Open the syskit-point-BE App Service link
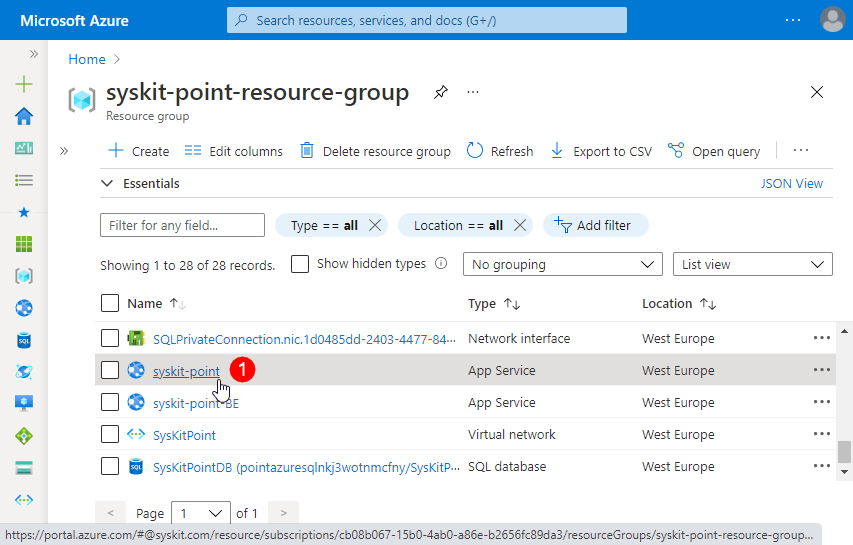Image resolution: width=853 pixels, height=545 pixels. tap(196, 404)
